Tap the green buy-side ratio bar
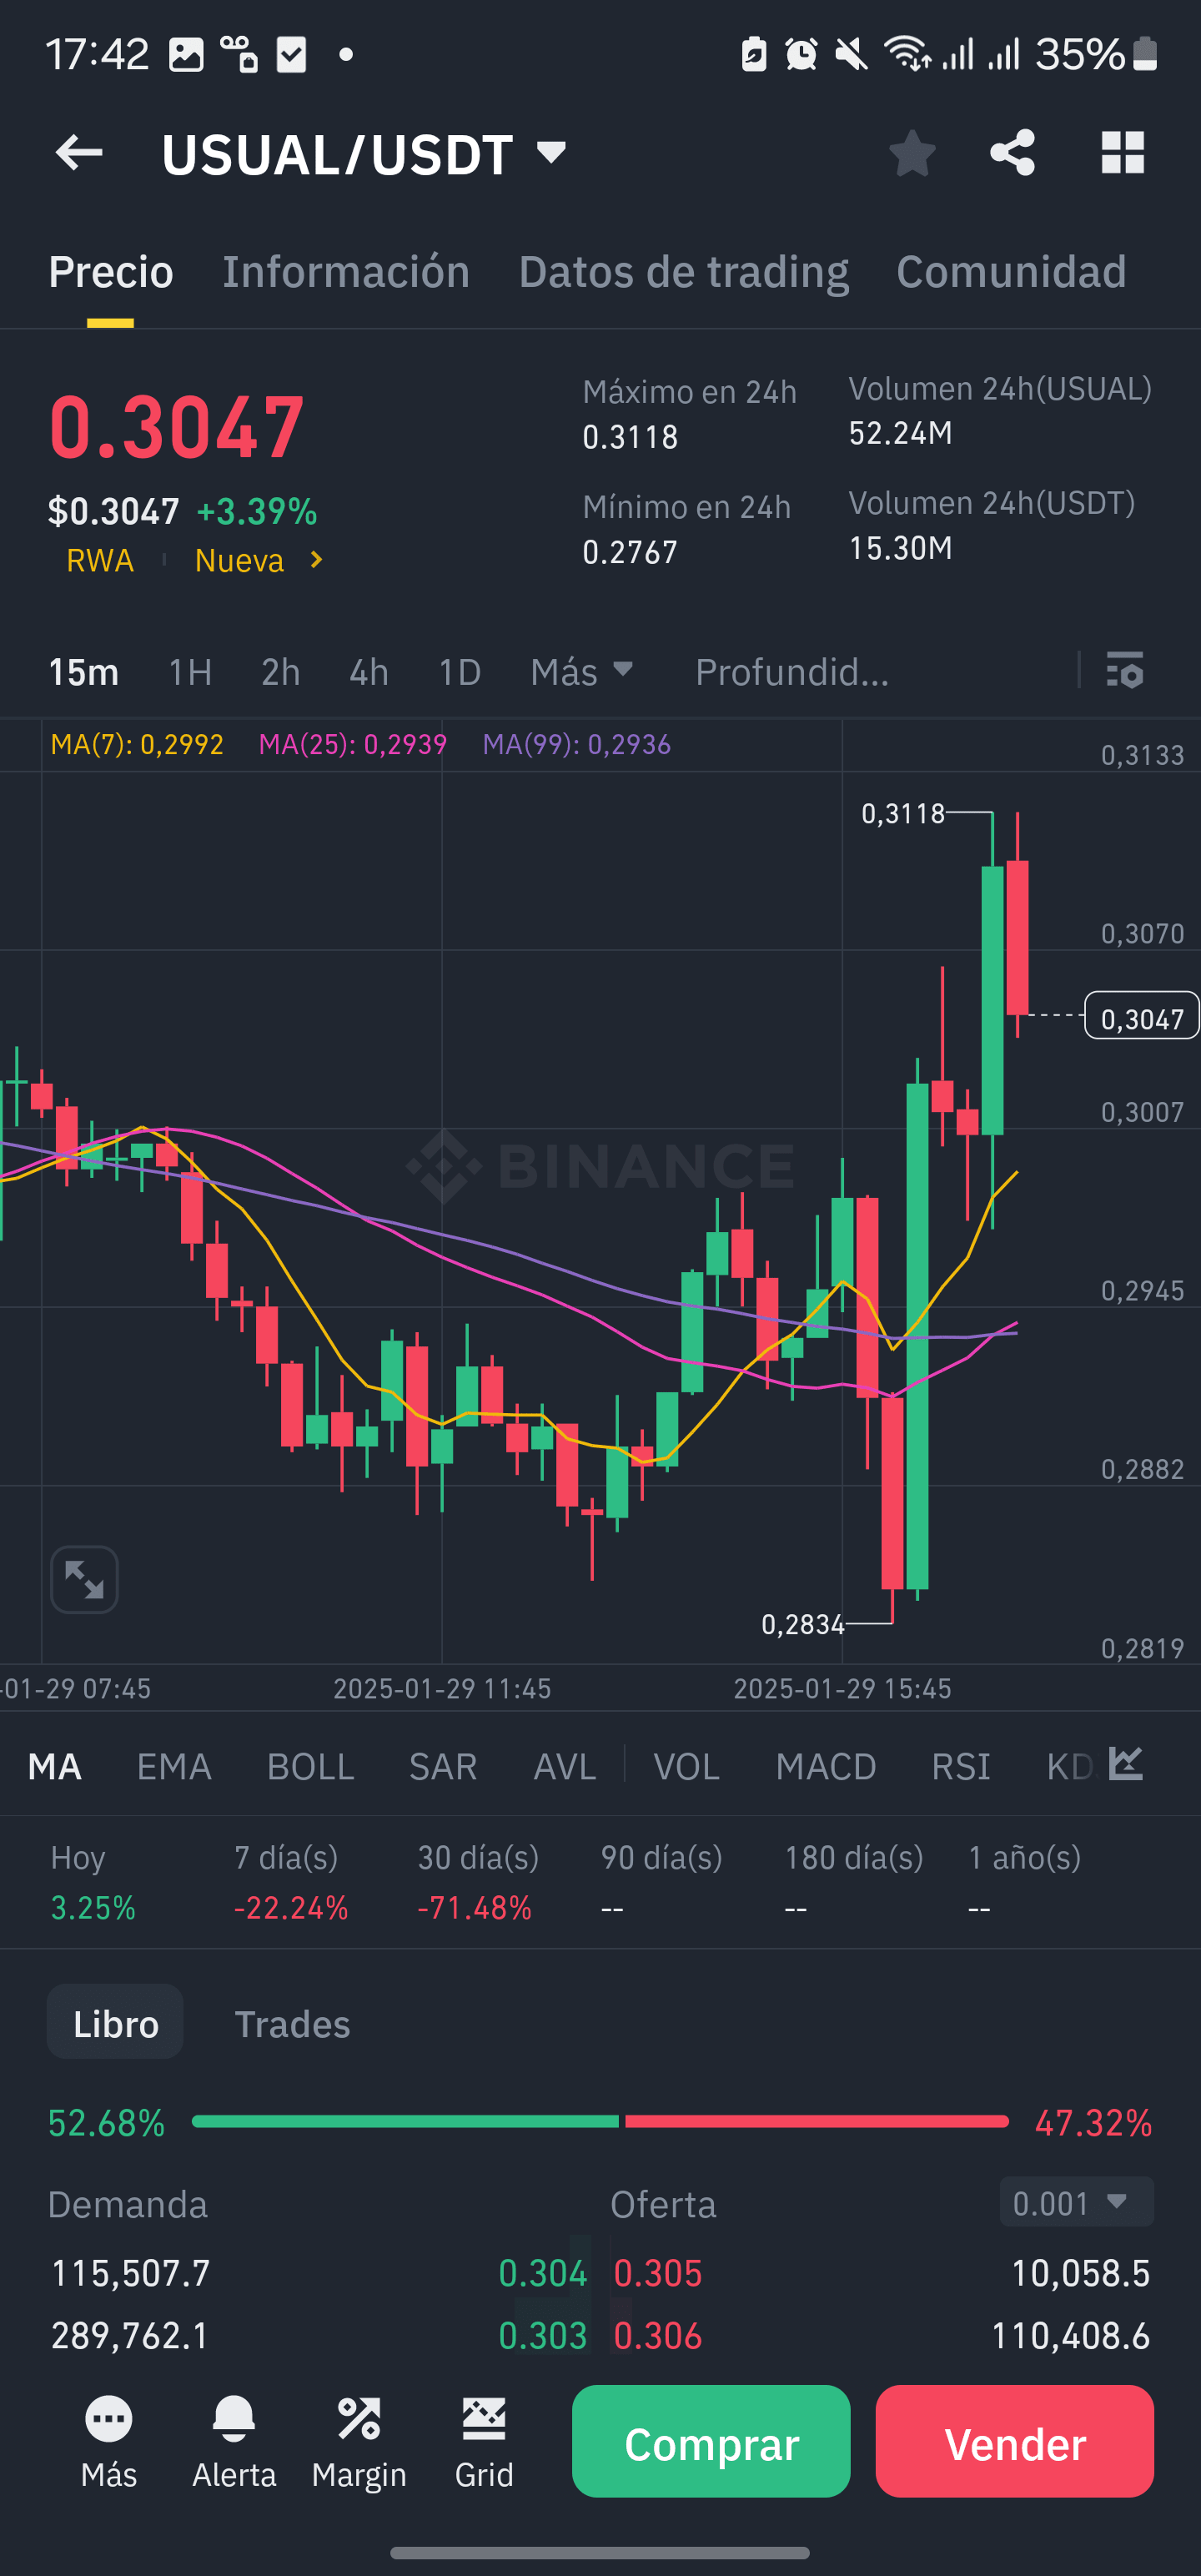This screenshot has width=1201, height=2576. pos(405,2121)
